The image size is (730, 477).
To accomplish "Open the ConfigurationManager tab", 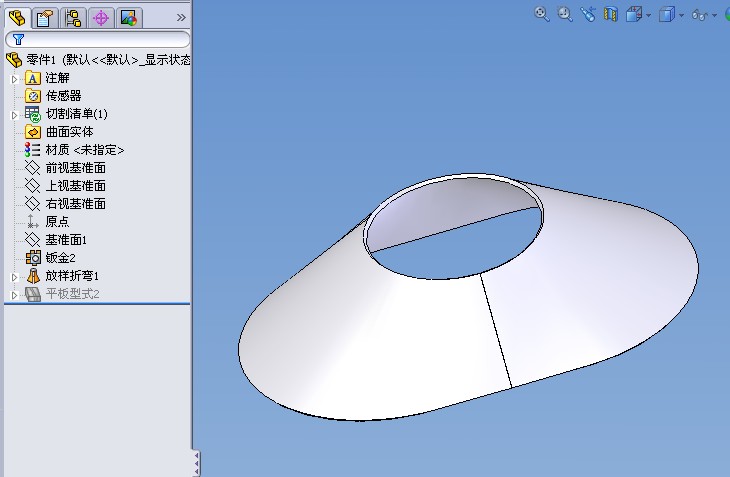I will (73, 19).
